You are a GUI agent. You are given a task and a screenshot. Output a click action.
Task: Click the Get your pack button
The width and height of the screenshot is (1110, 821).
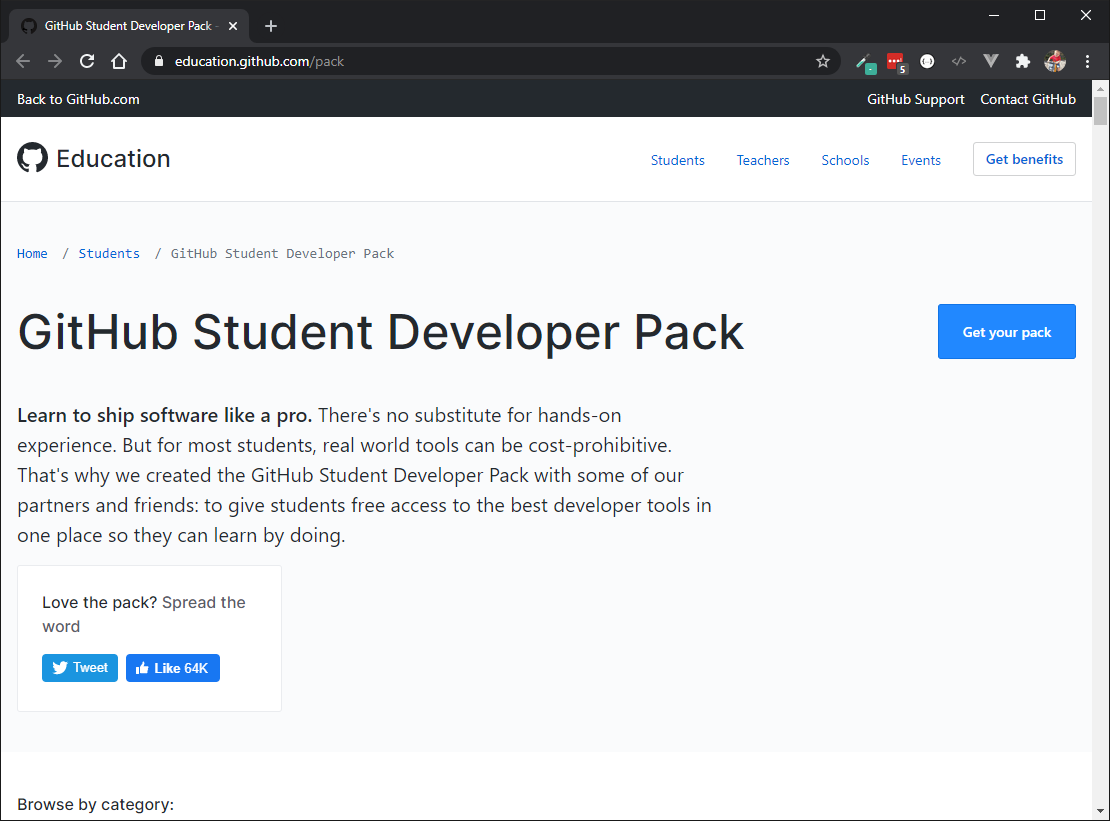[1007, 332]
